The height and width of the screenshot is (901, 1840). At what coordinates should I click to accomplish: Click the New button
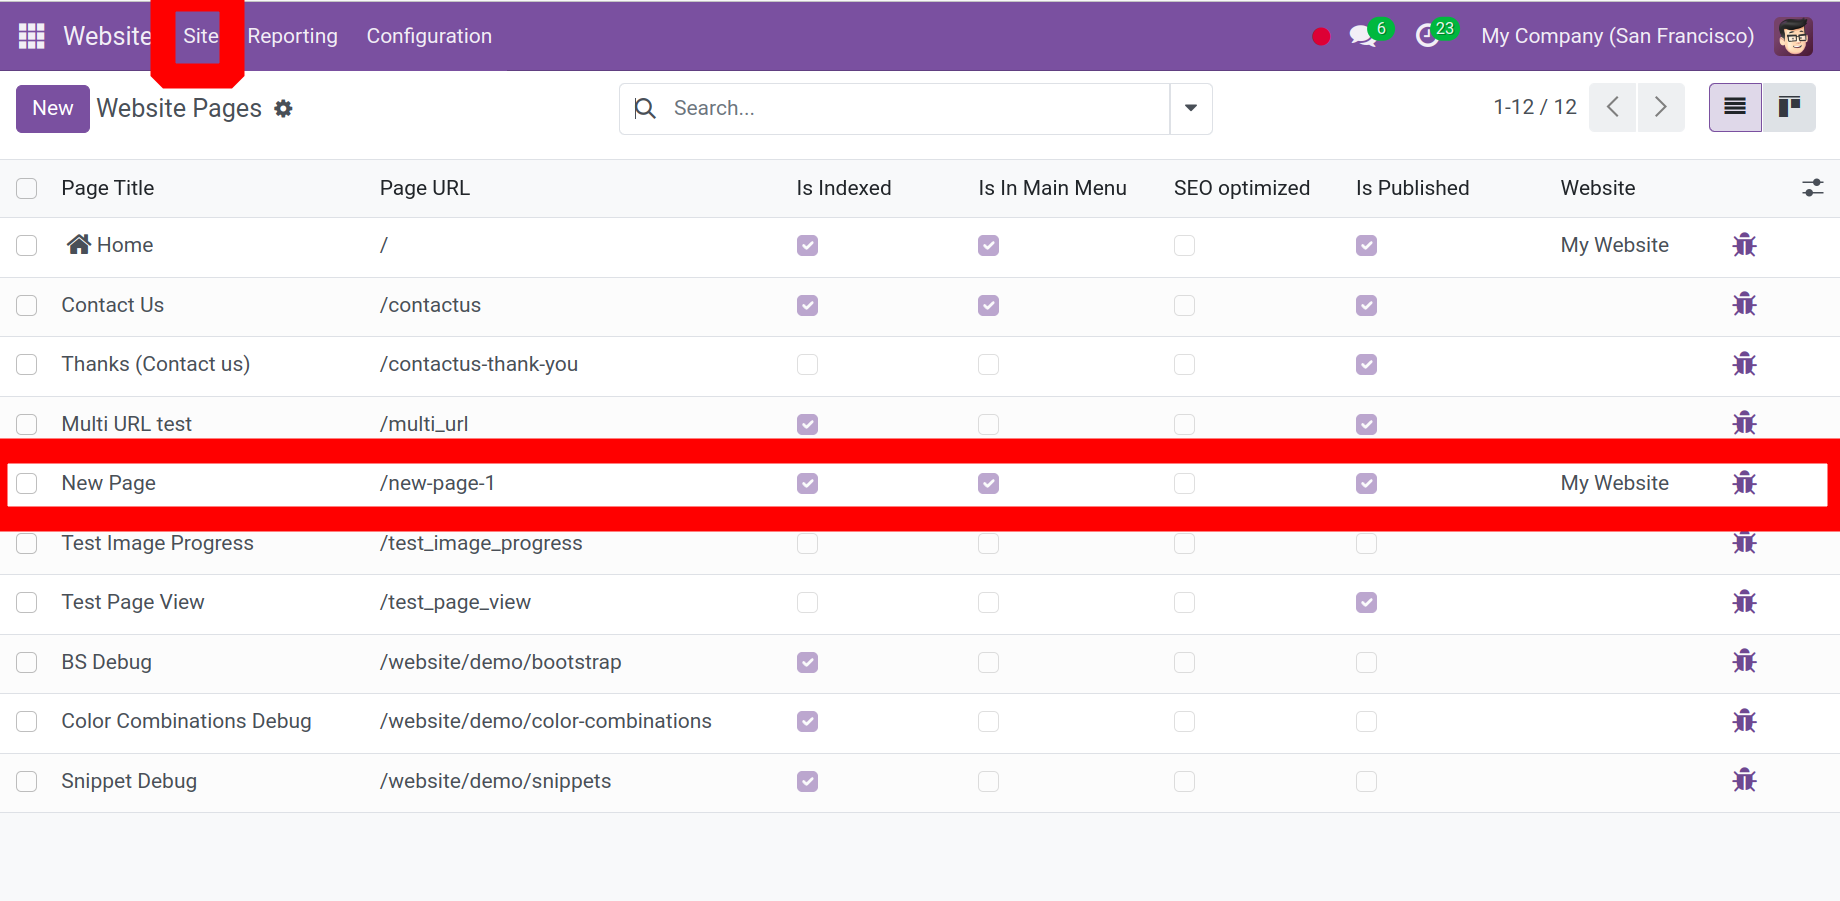(53, 108)
